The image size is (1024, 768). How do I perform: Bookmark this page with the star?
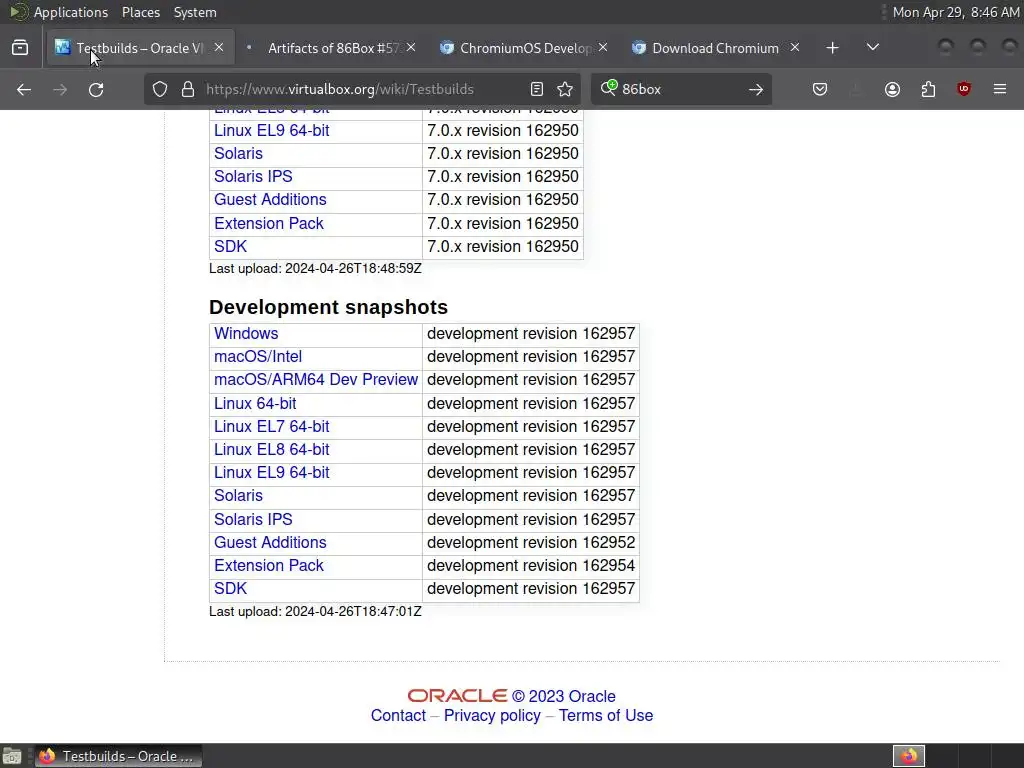pyautogui.click(x=565, y=89)
